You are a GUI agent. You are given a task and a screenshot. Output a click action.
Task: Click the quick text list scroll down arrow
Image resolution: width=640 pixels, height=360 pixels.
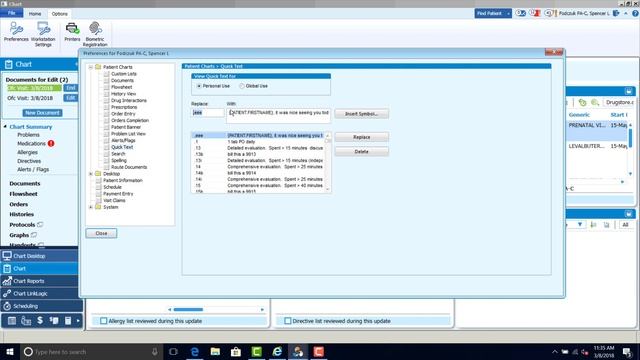(x=327, y=189)
